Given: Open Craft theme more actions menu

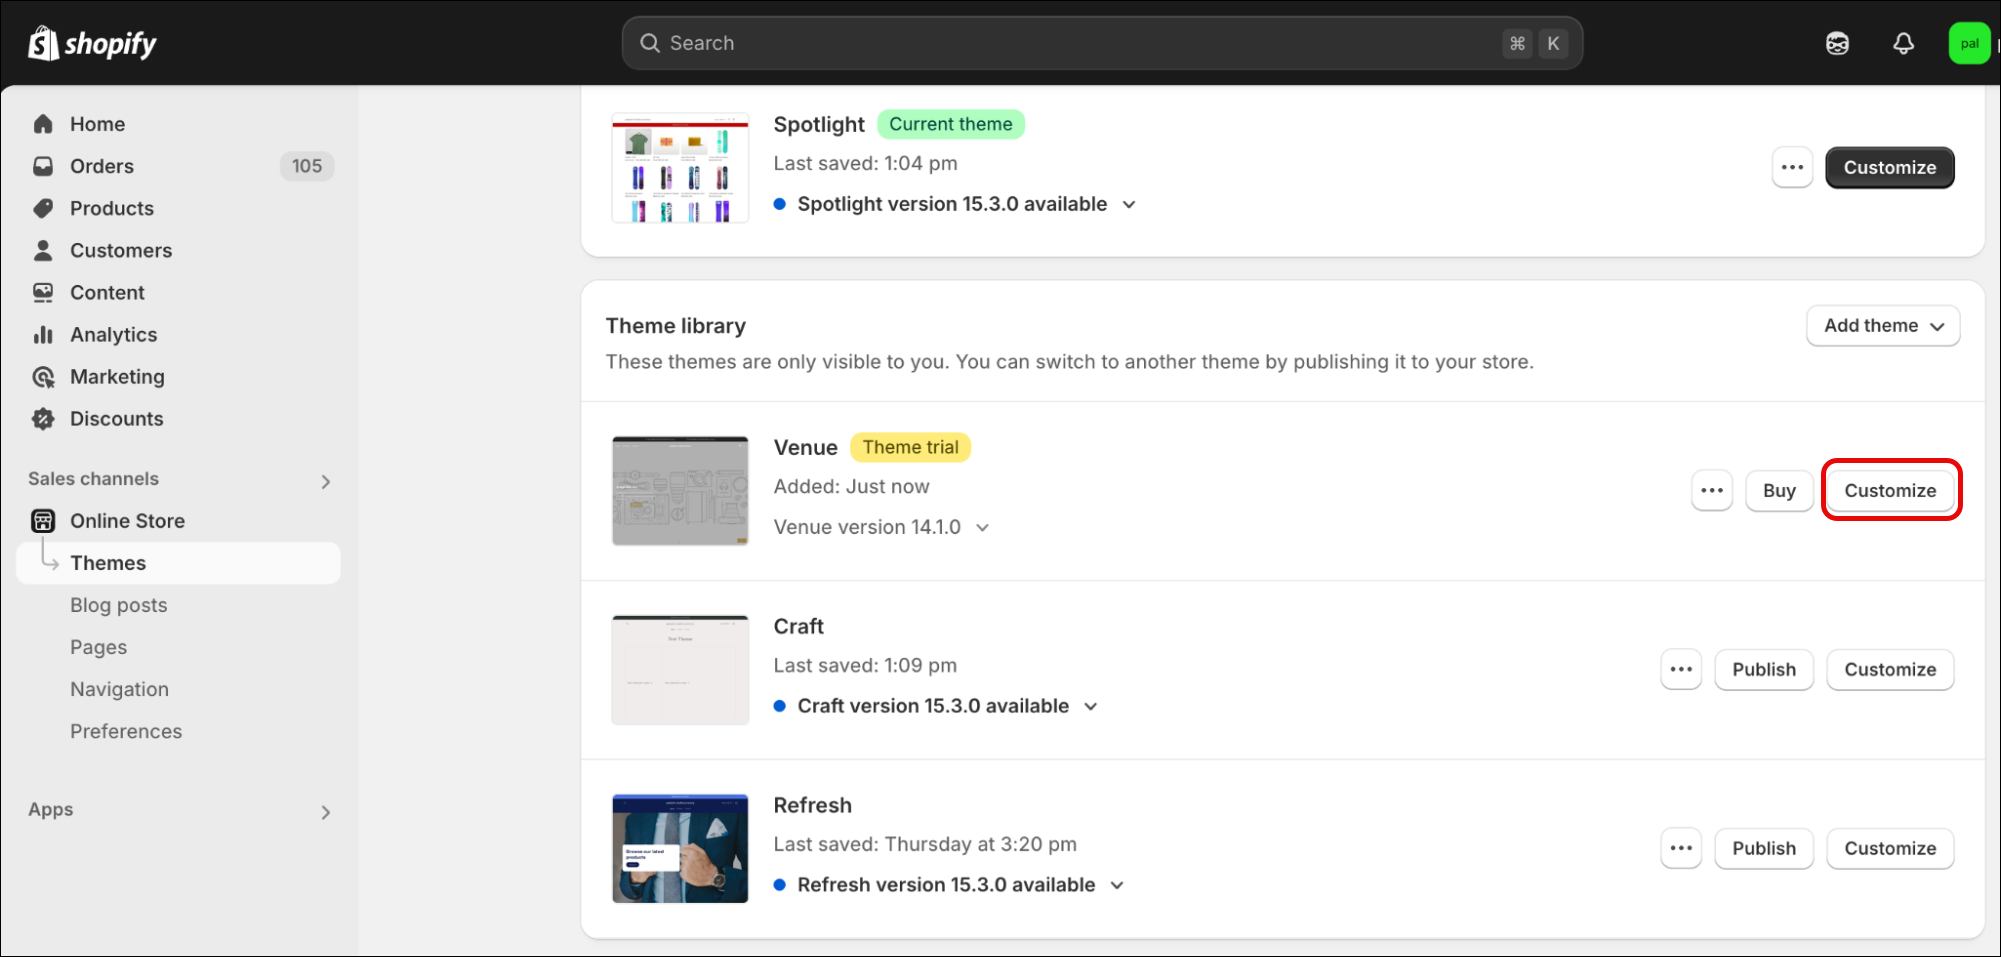Looking at the screenshot, I should point(1681,669).
